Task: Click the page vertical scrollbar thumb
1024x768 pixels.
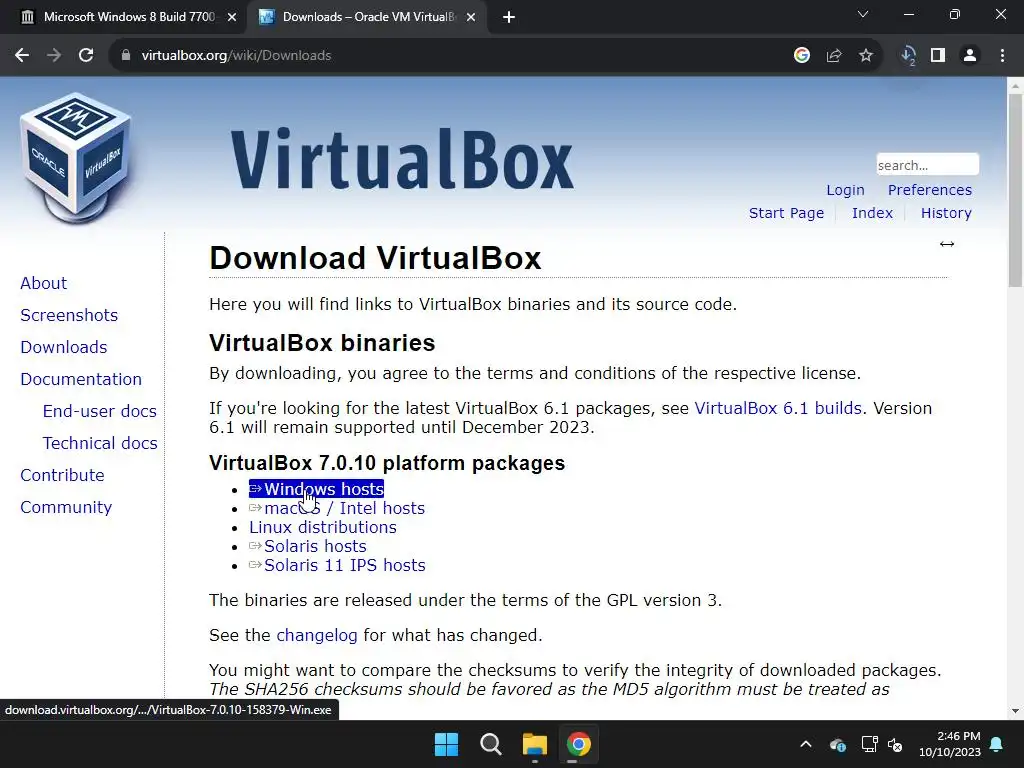Action: [x=1015, y=190]
